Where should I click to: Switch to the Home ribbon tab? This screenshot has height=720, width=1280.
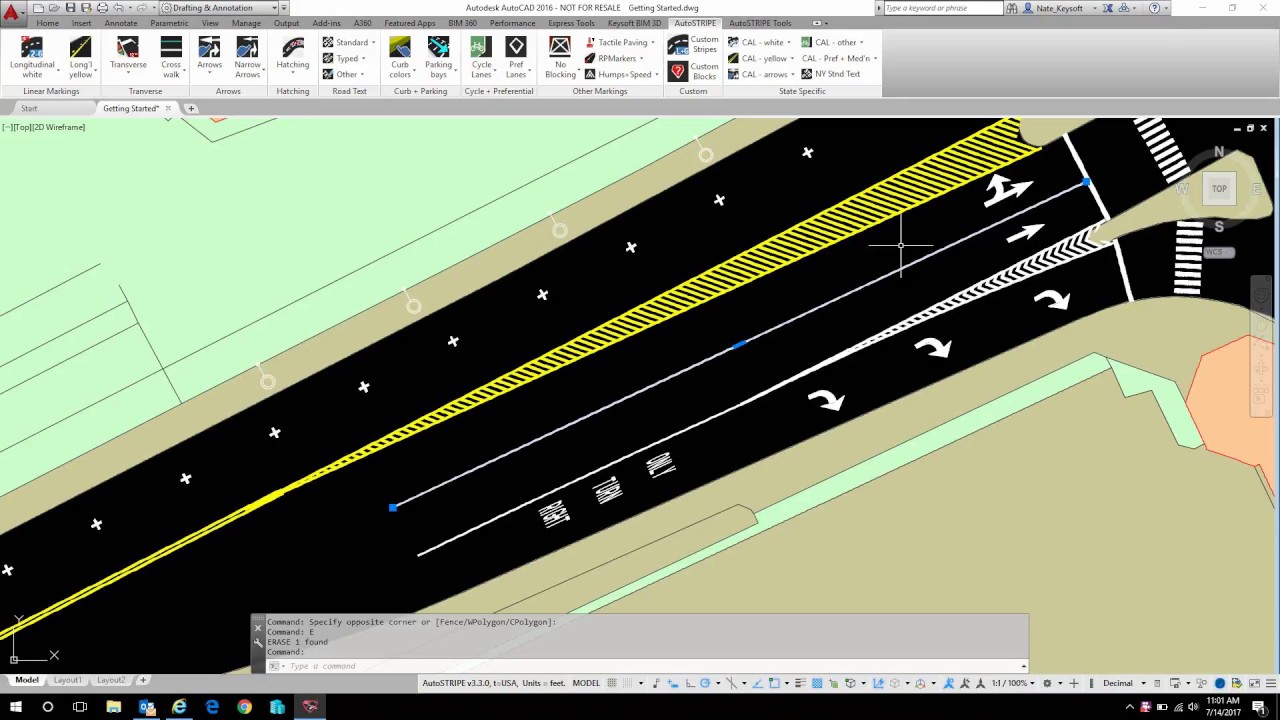tap(47, 23)
